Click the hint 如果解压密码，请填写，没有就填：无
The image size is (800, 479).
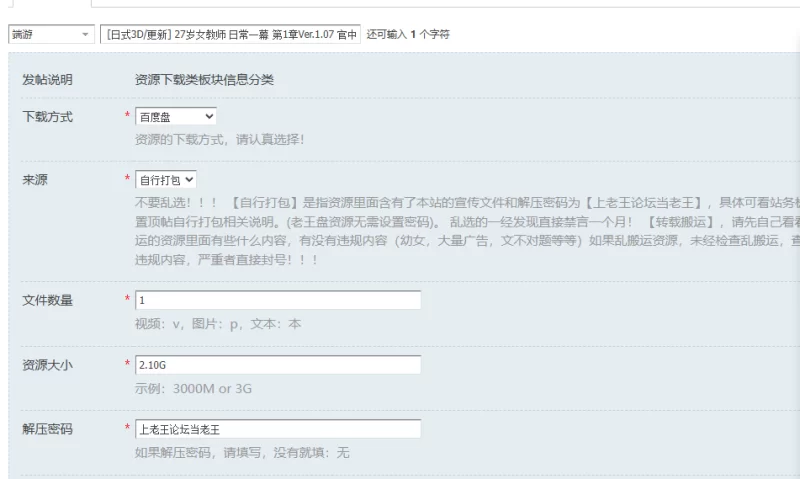coord(242,452)
